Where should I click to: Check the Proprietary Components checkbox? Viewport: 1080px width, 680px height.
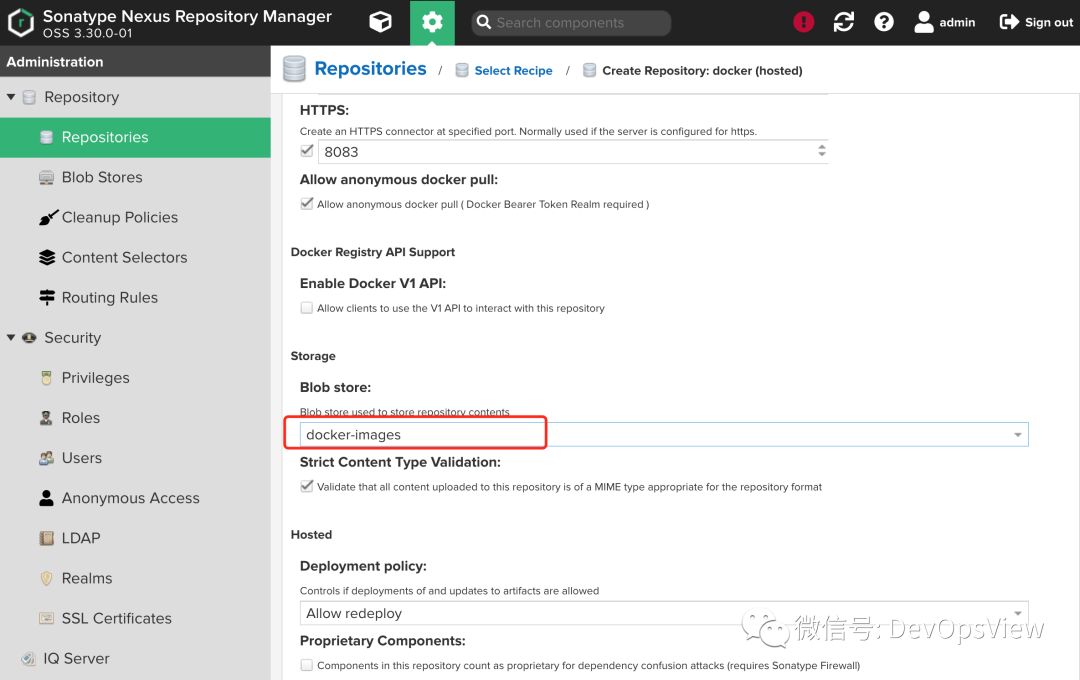click(307, 665)
